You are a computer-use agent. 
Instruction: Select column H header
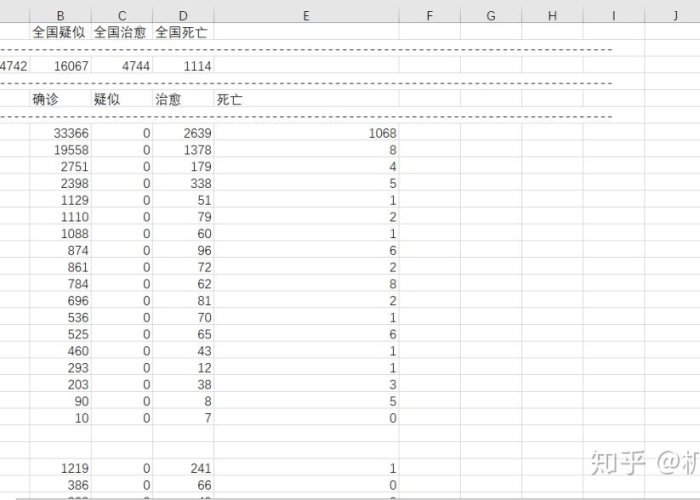point(552,15)
